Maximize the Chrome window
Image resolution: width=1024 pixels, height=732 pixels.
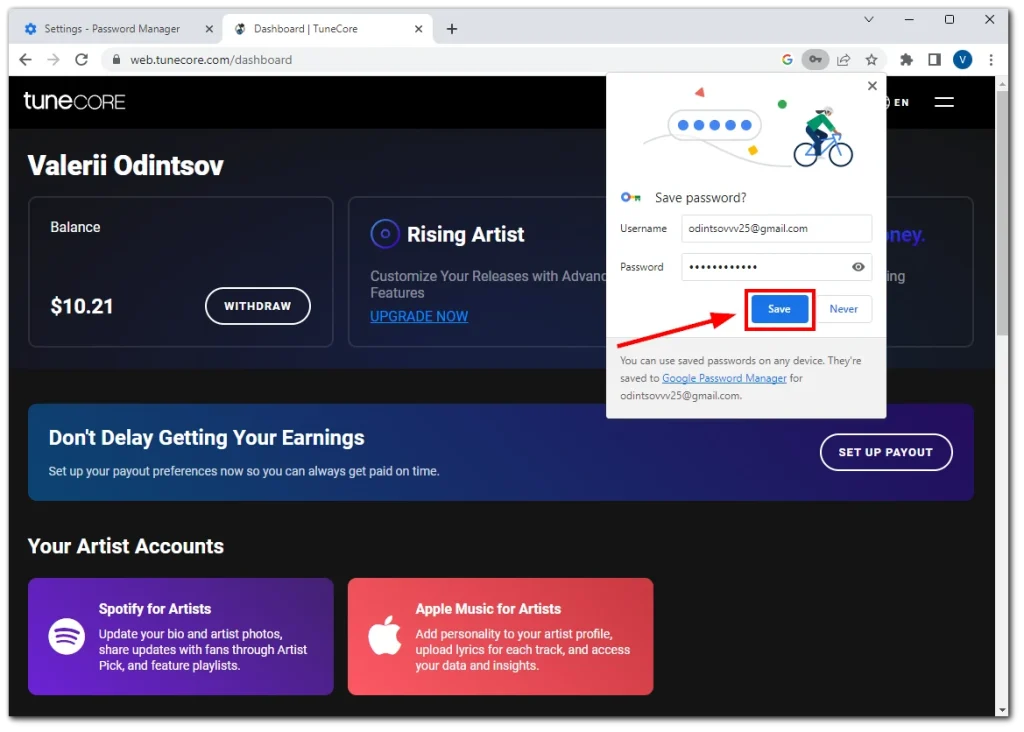[949, 20]
